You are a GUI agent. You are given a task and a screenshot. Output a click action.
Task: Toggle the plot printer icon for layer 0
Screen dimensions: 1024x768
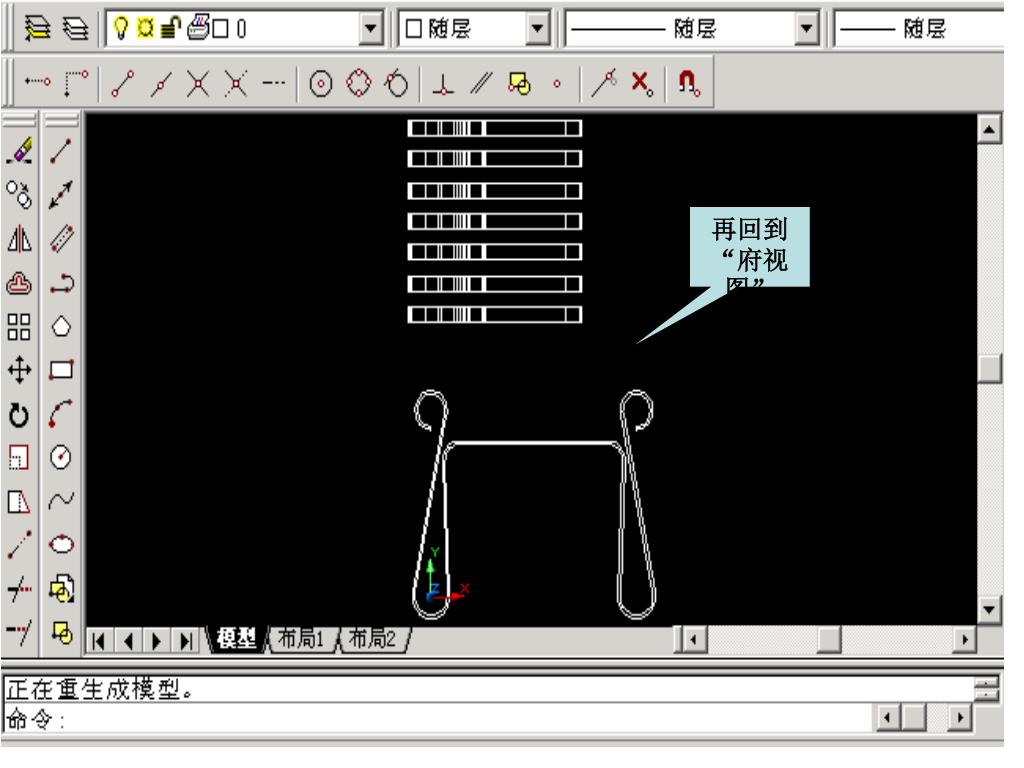[198, 28]
